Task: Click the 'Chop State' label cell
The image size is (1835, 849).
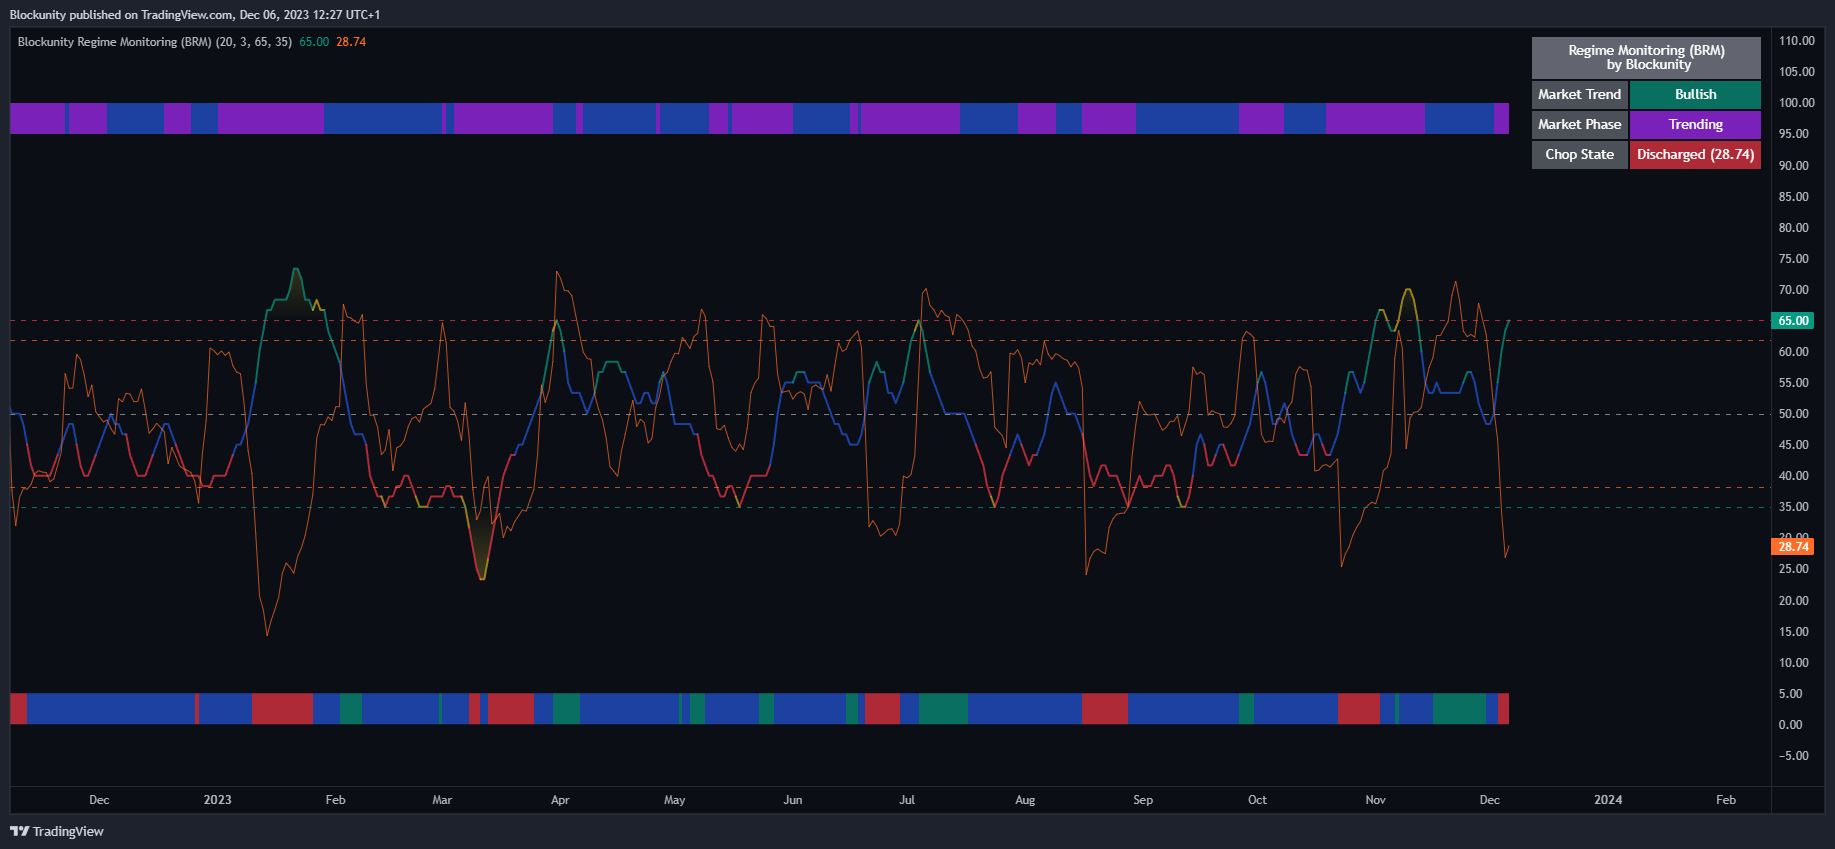Action: coord(1580,155)
